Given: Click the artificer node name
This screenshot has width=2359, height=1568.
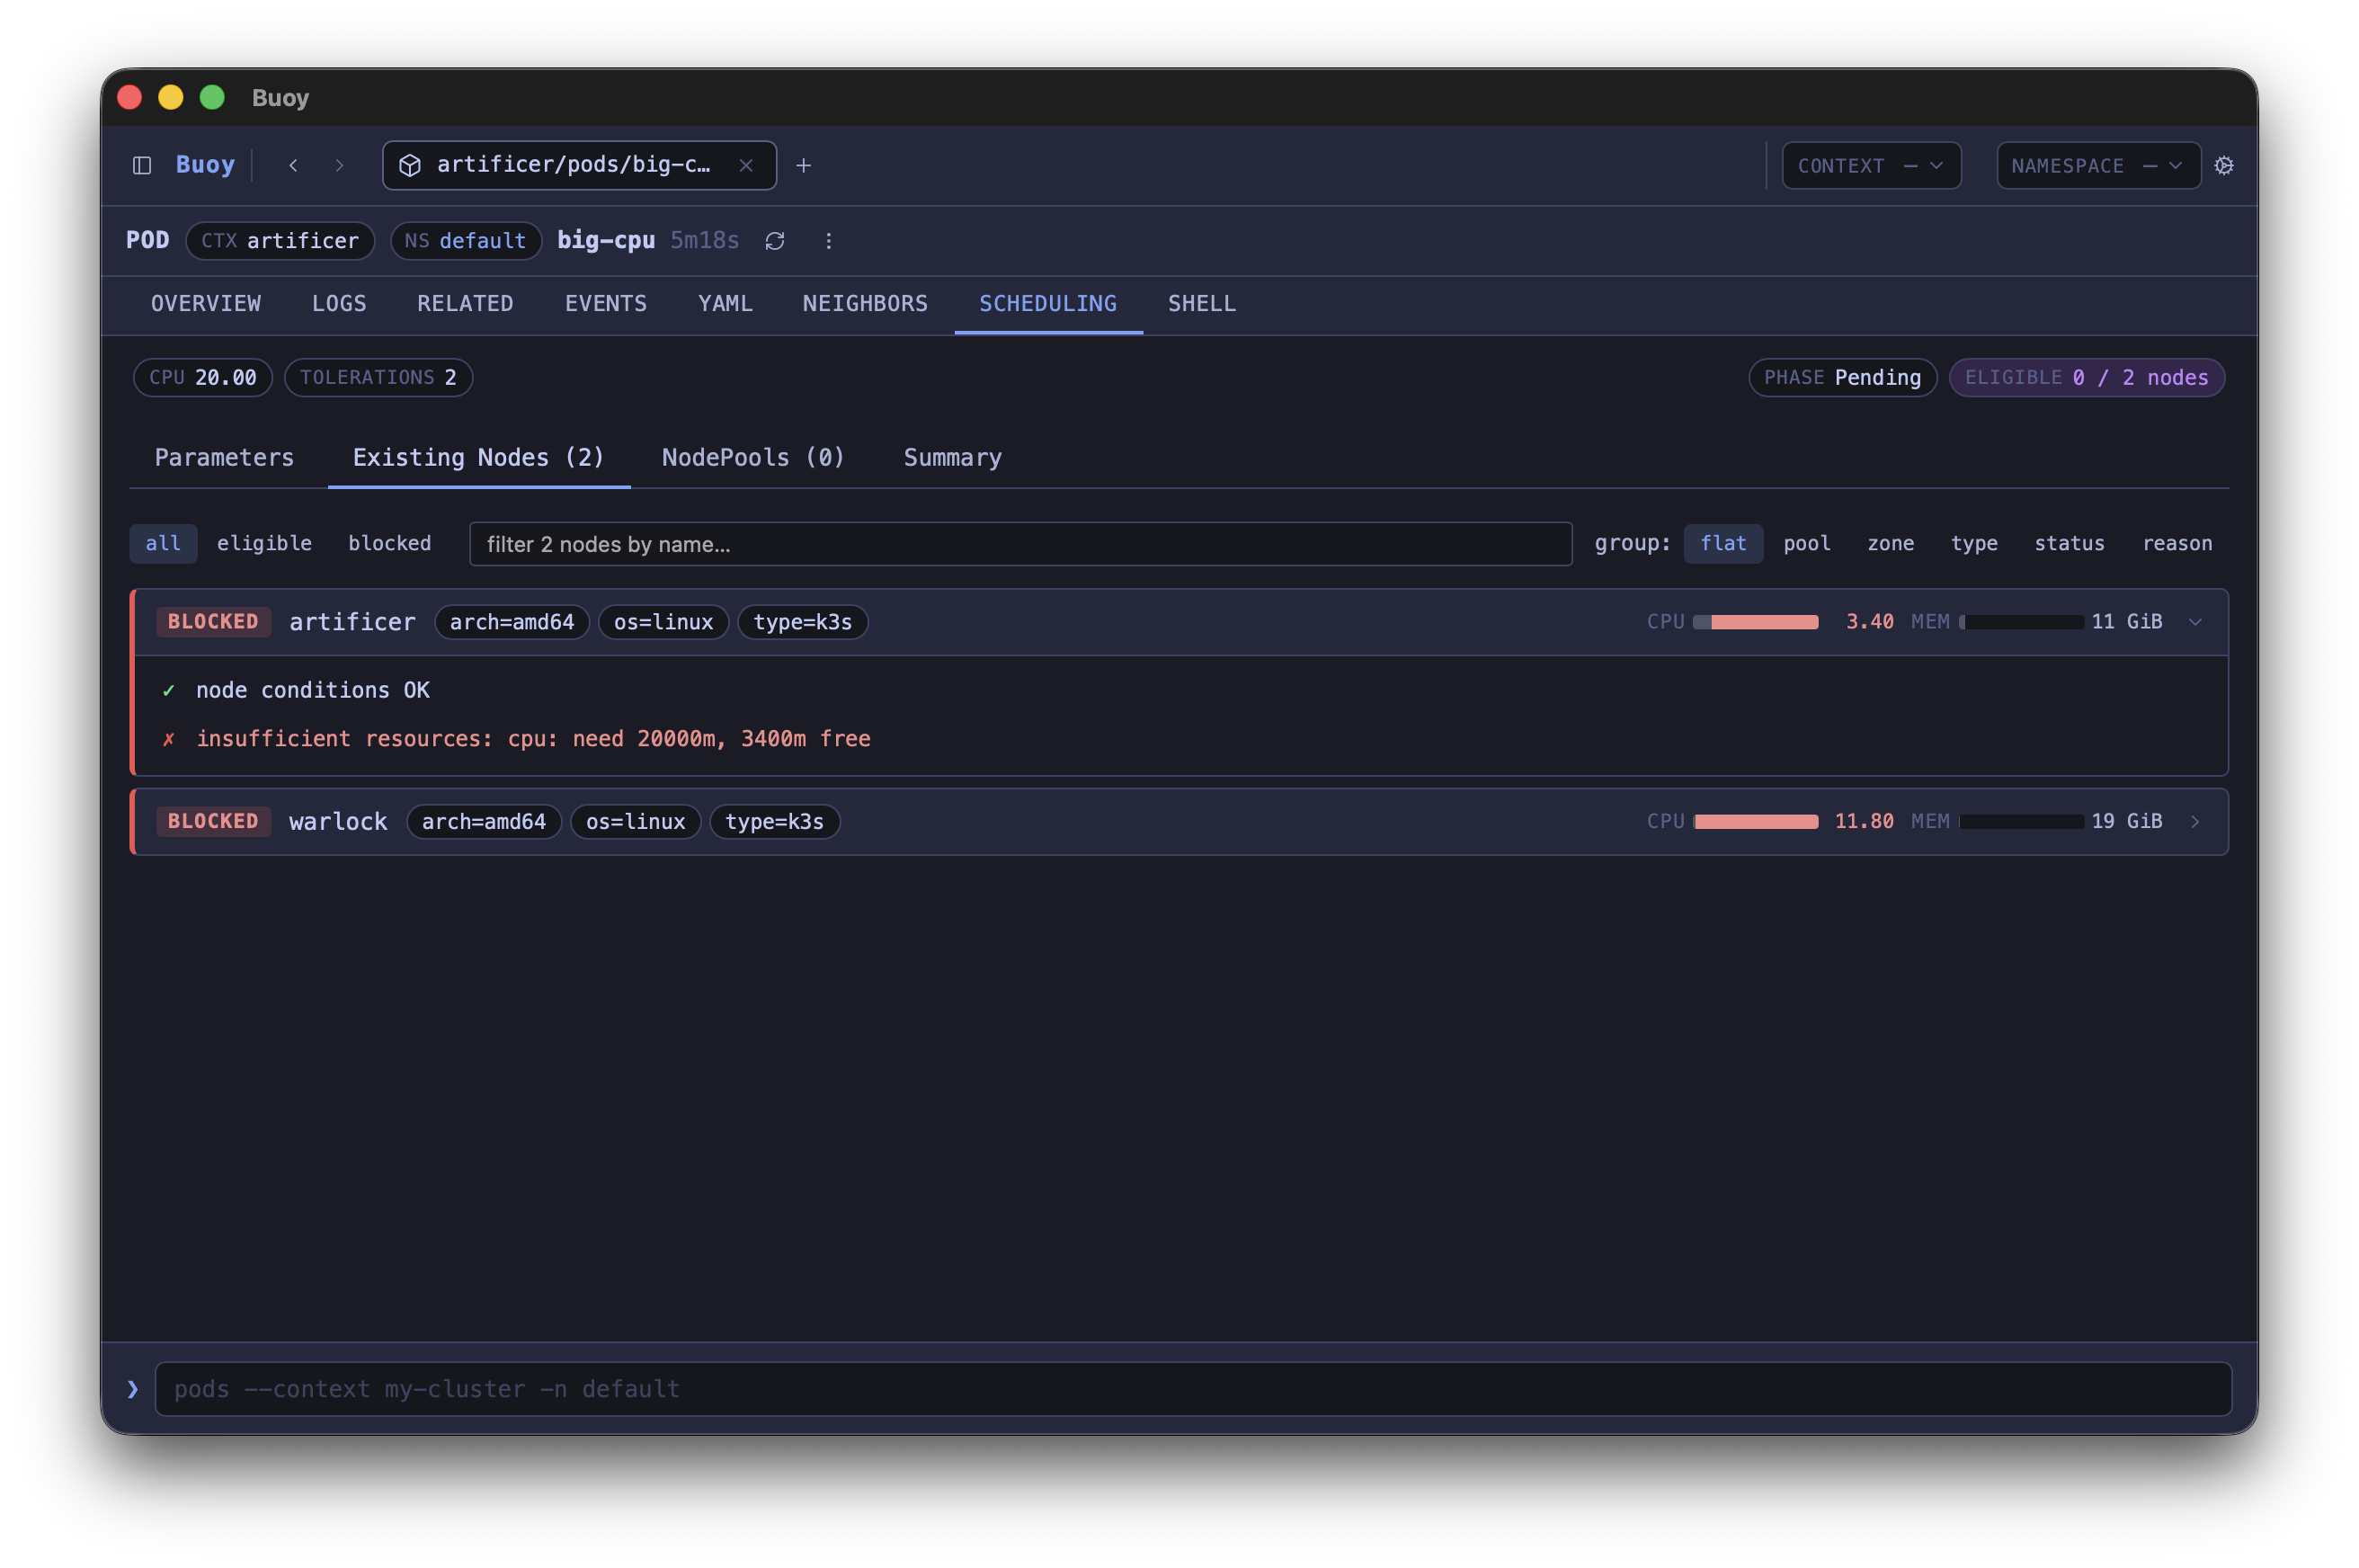Looking at the screenshot, I should coord(352,622).
